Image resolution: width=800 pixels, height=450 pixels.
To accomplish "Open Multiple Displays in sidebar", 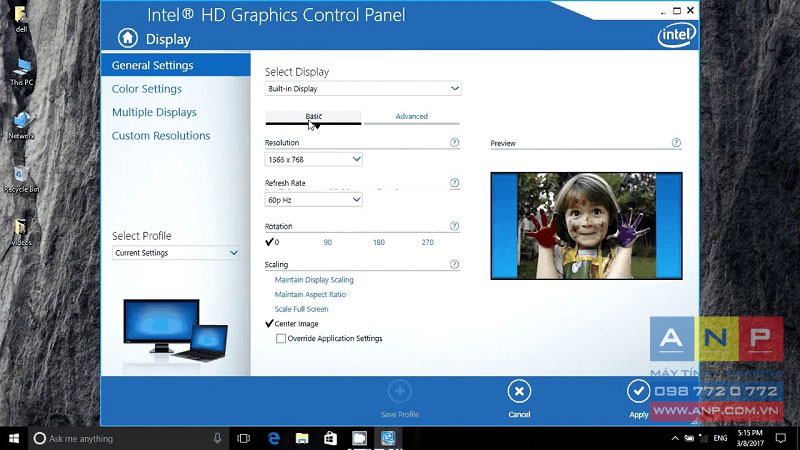I will pos(154,112).
